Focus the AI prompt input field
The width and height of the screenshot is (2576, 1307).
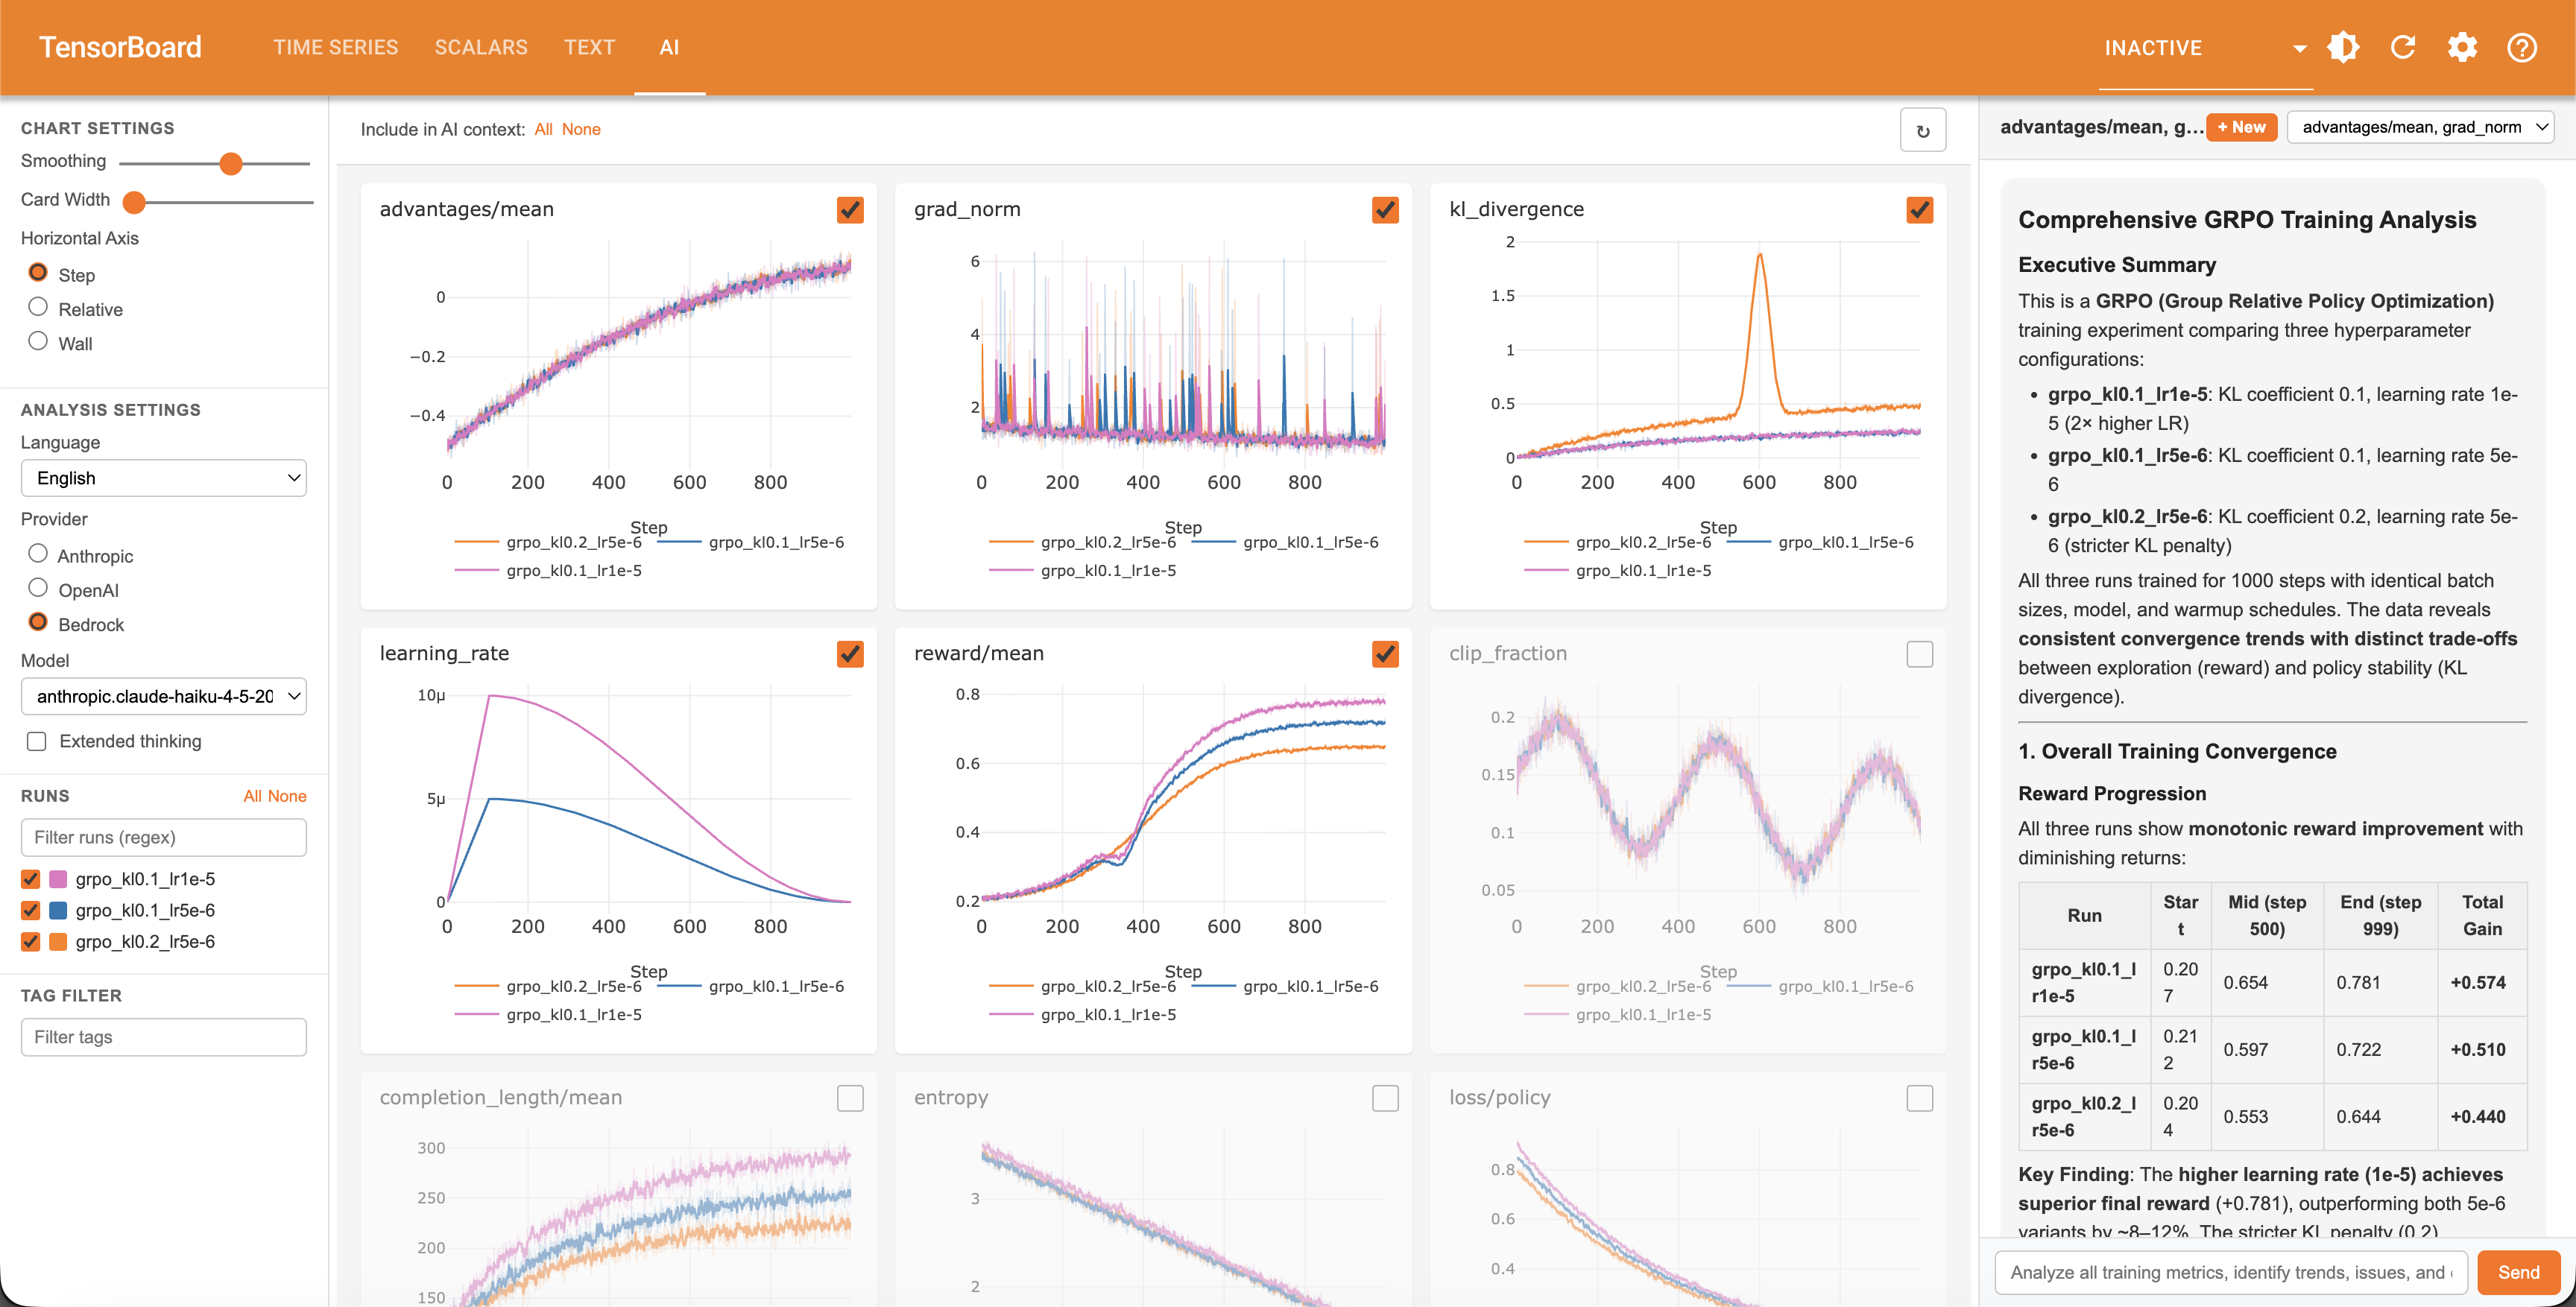pyautogui.click(x=2231, y=1272)
